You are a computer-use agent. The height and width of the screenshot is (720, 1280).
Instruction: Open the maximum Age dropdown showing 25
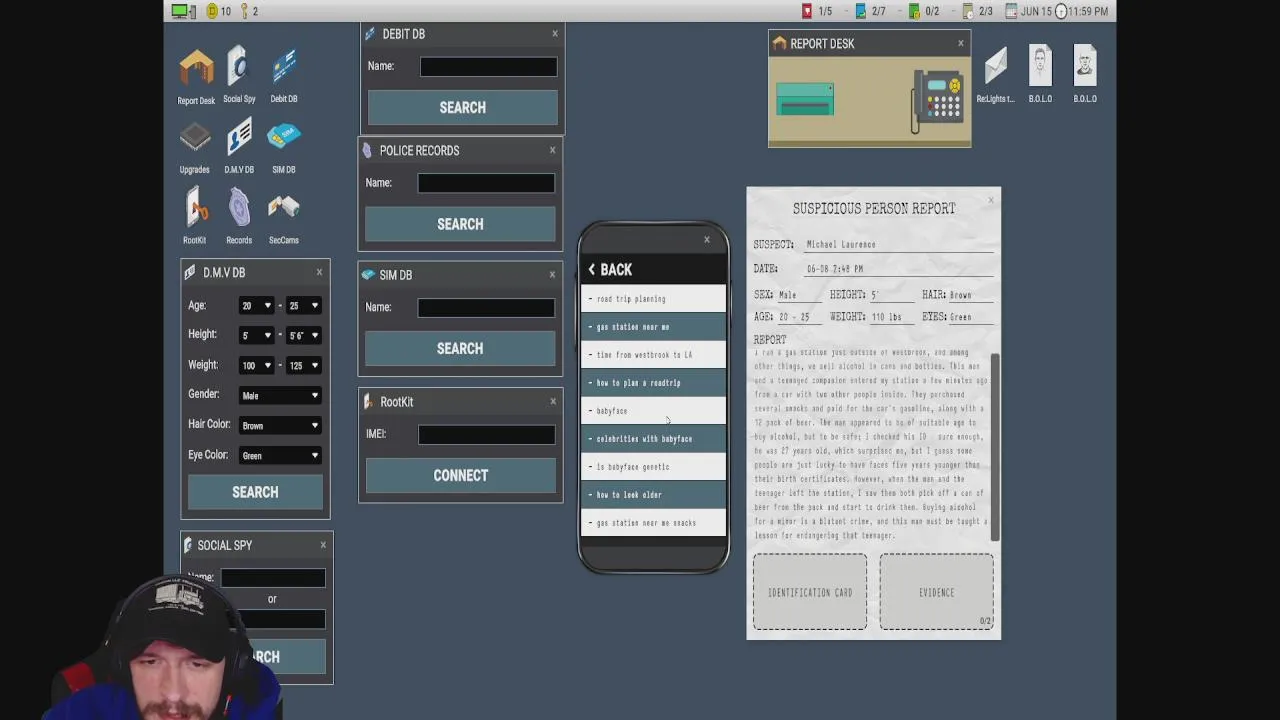[x=304, y=305]
